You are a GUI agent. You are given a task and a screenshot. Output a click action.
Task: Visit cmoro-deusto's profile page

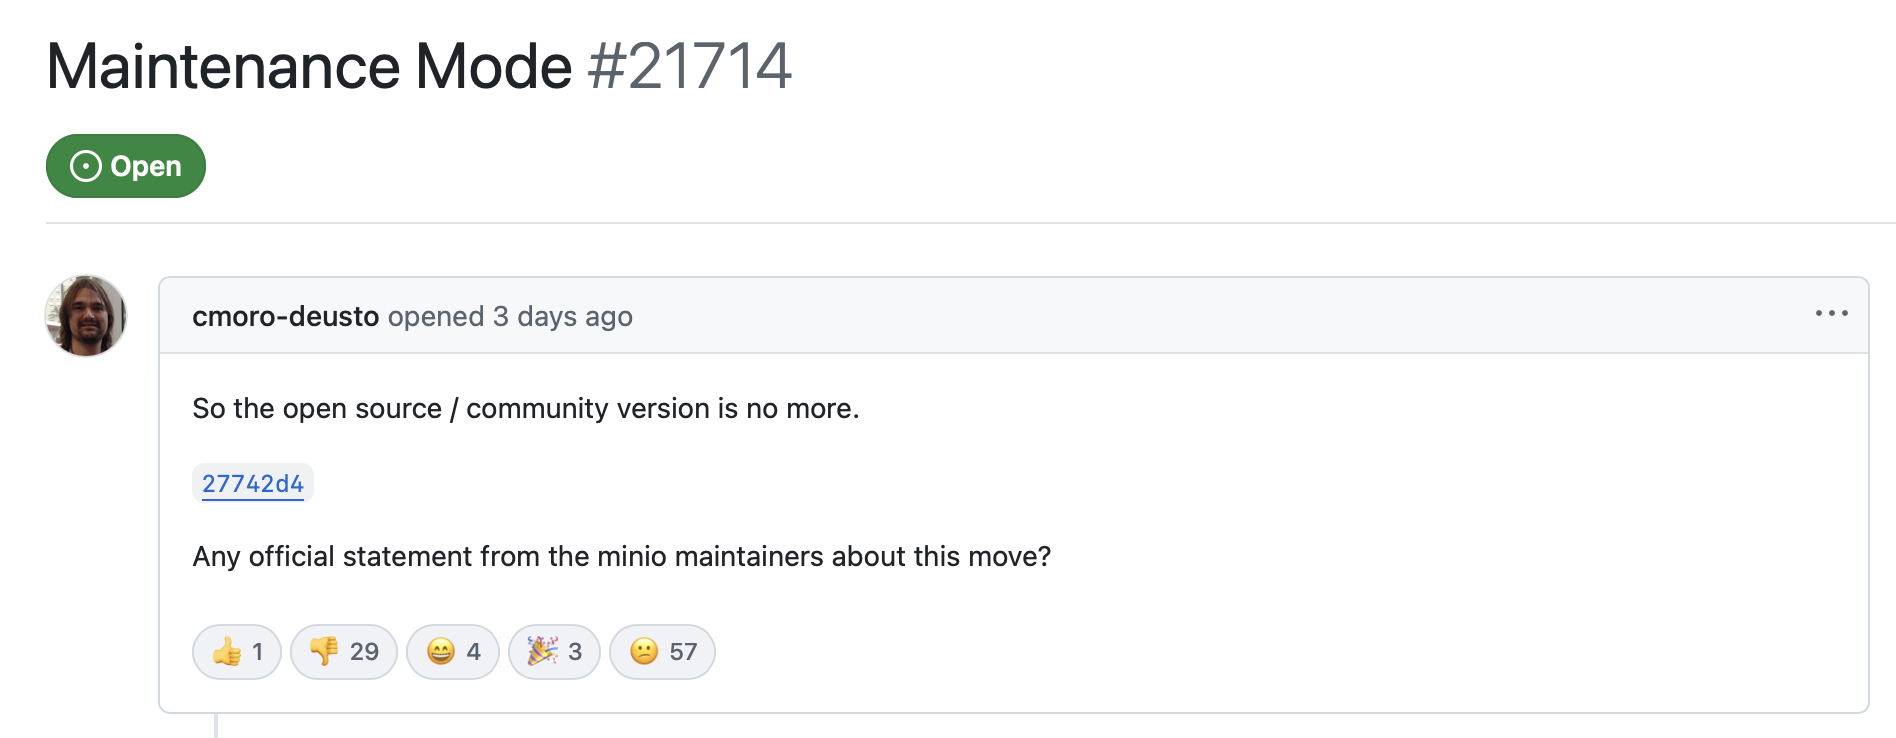pos(286,316)
